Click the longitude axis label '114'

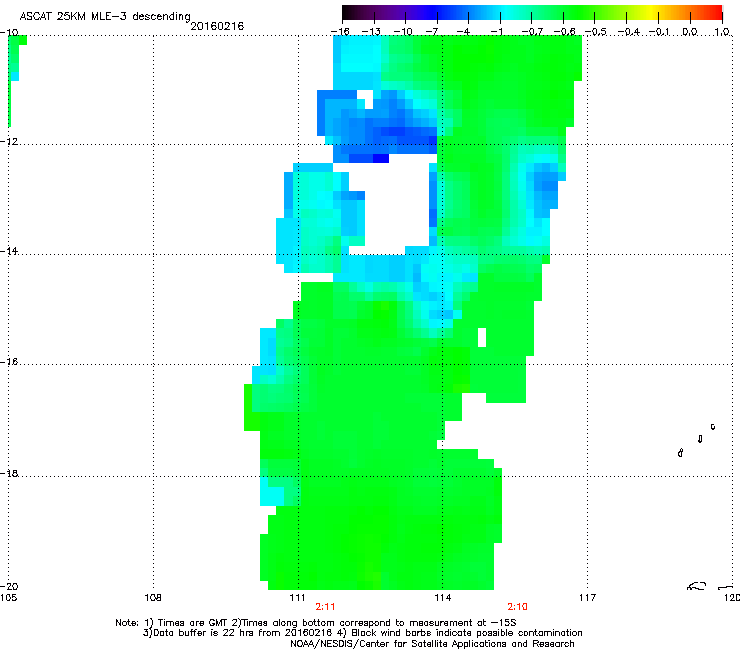442,598
